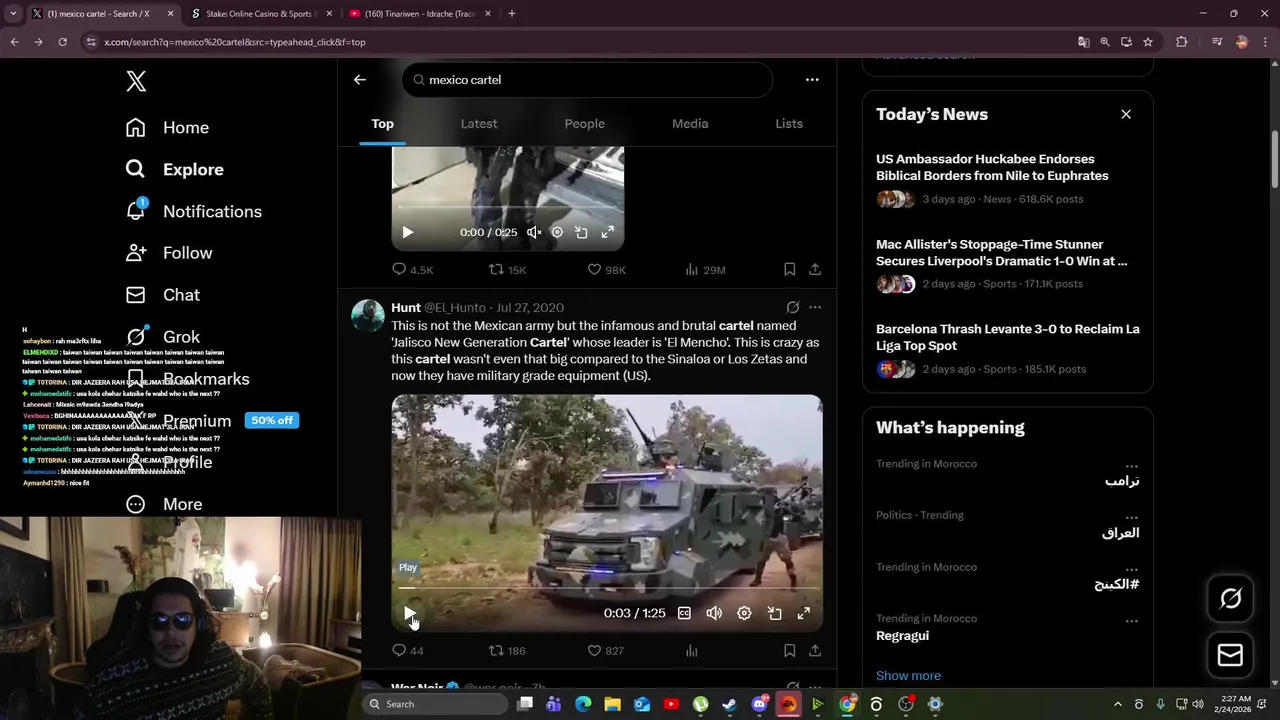
Task: Open the More menu in X sidebar
Action: [x=163, y=504]
